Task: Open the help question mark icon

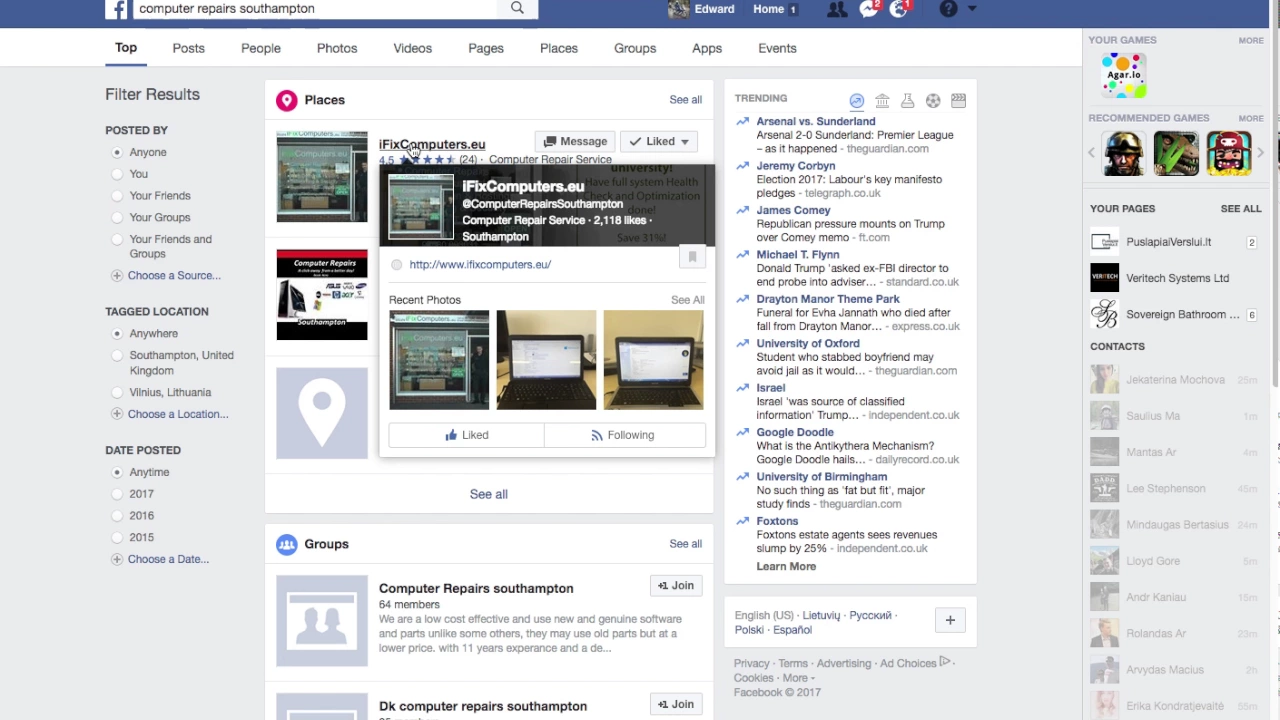Action: [x=948, y=9]
